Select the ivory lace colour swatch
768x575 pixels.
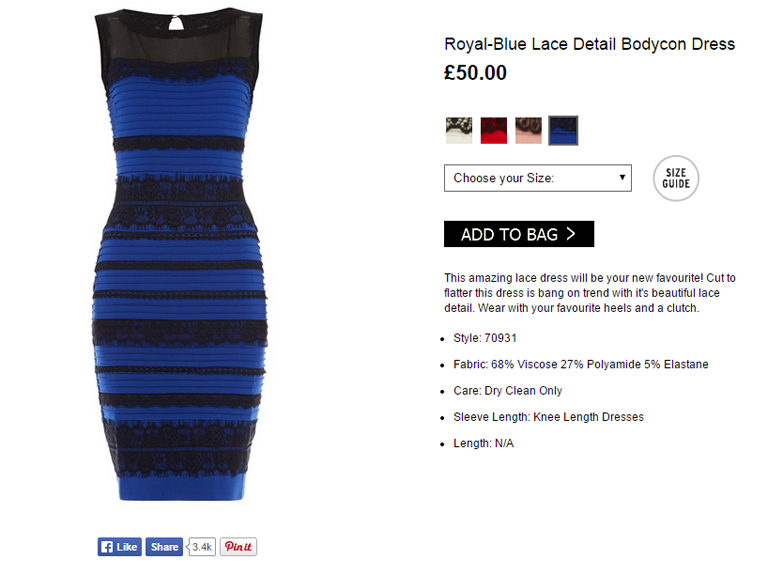click(458, 130)
